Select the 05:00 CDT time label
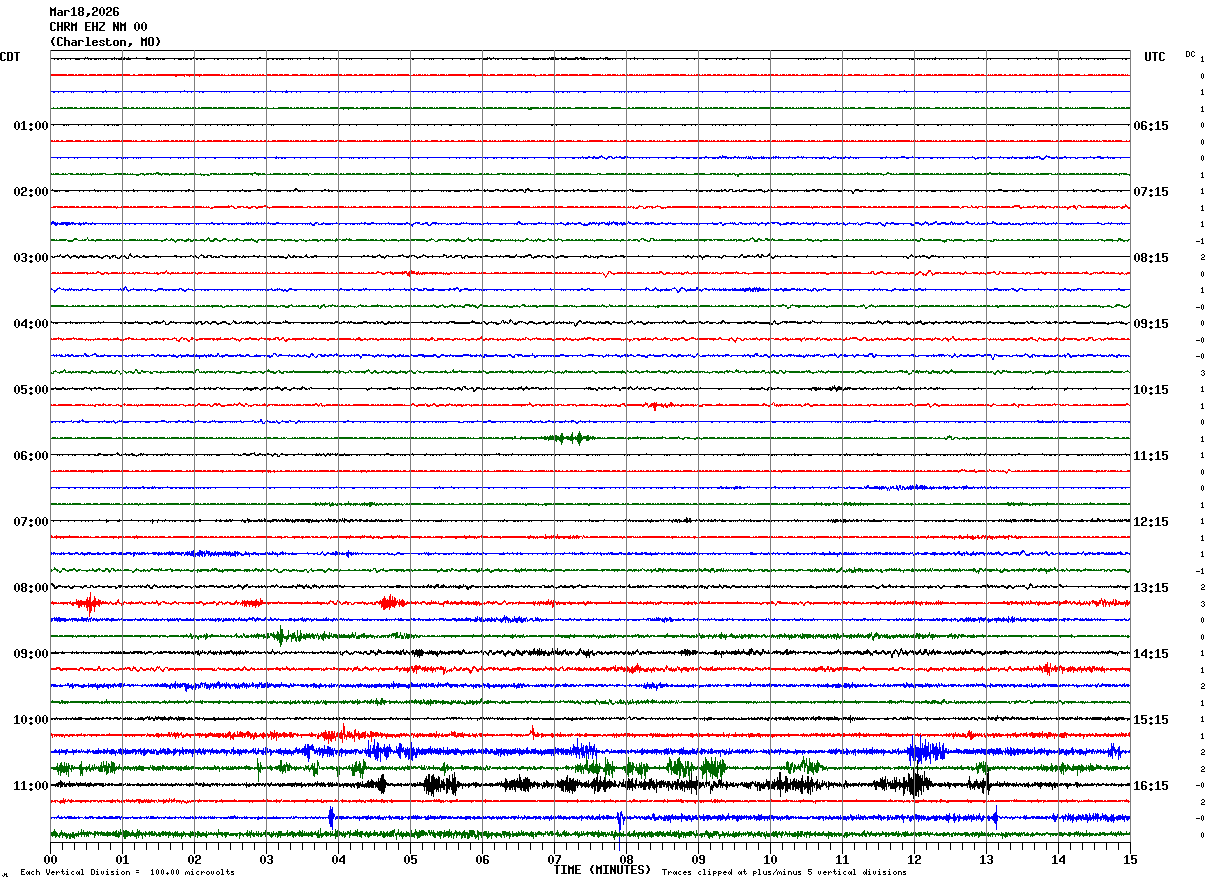This screenshot has height=886, width=1210. (x=31, y=390)
